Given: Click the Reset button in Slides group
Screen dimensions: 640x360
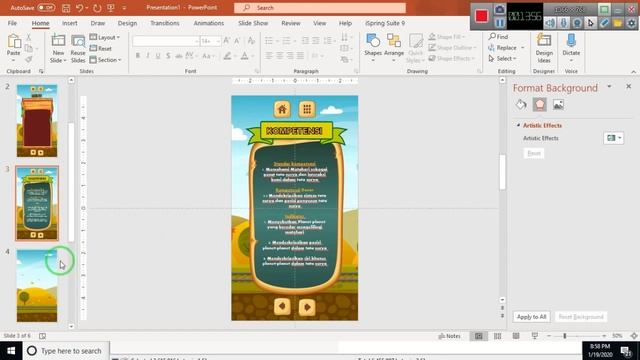Looking at the screenshot, I should point(101,48).
